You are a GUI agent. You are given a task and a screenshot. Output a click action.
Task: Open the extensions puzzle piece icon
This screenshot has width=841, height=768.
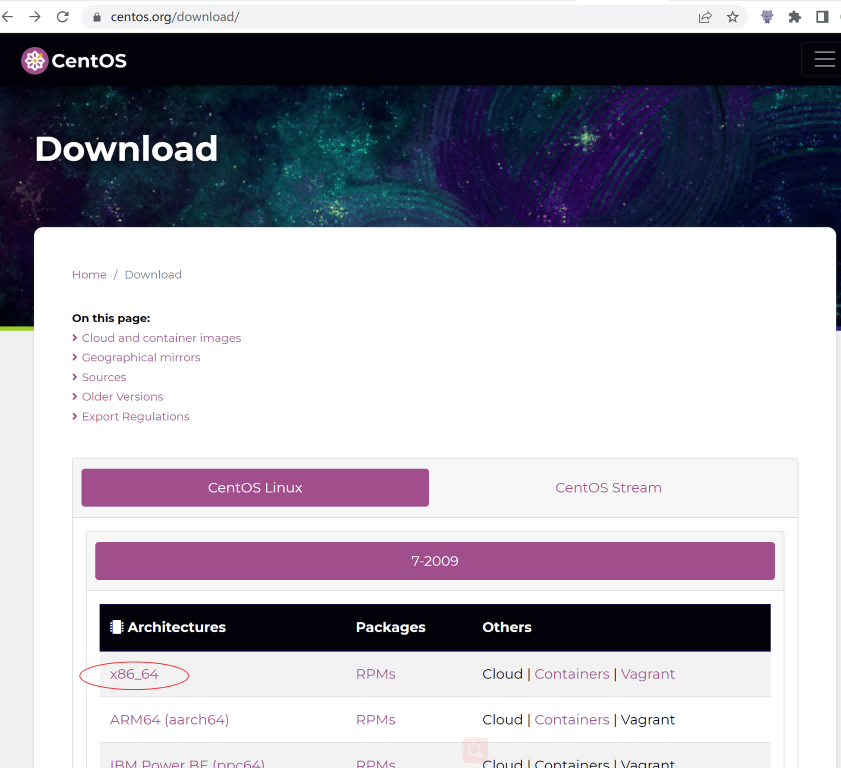tap(795, 17)
